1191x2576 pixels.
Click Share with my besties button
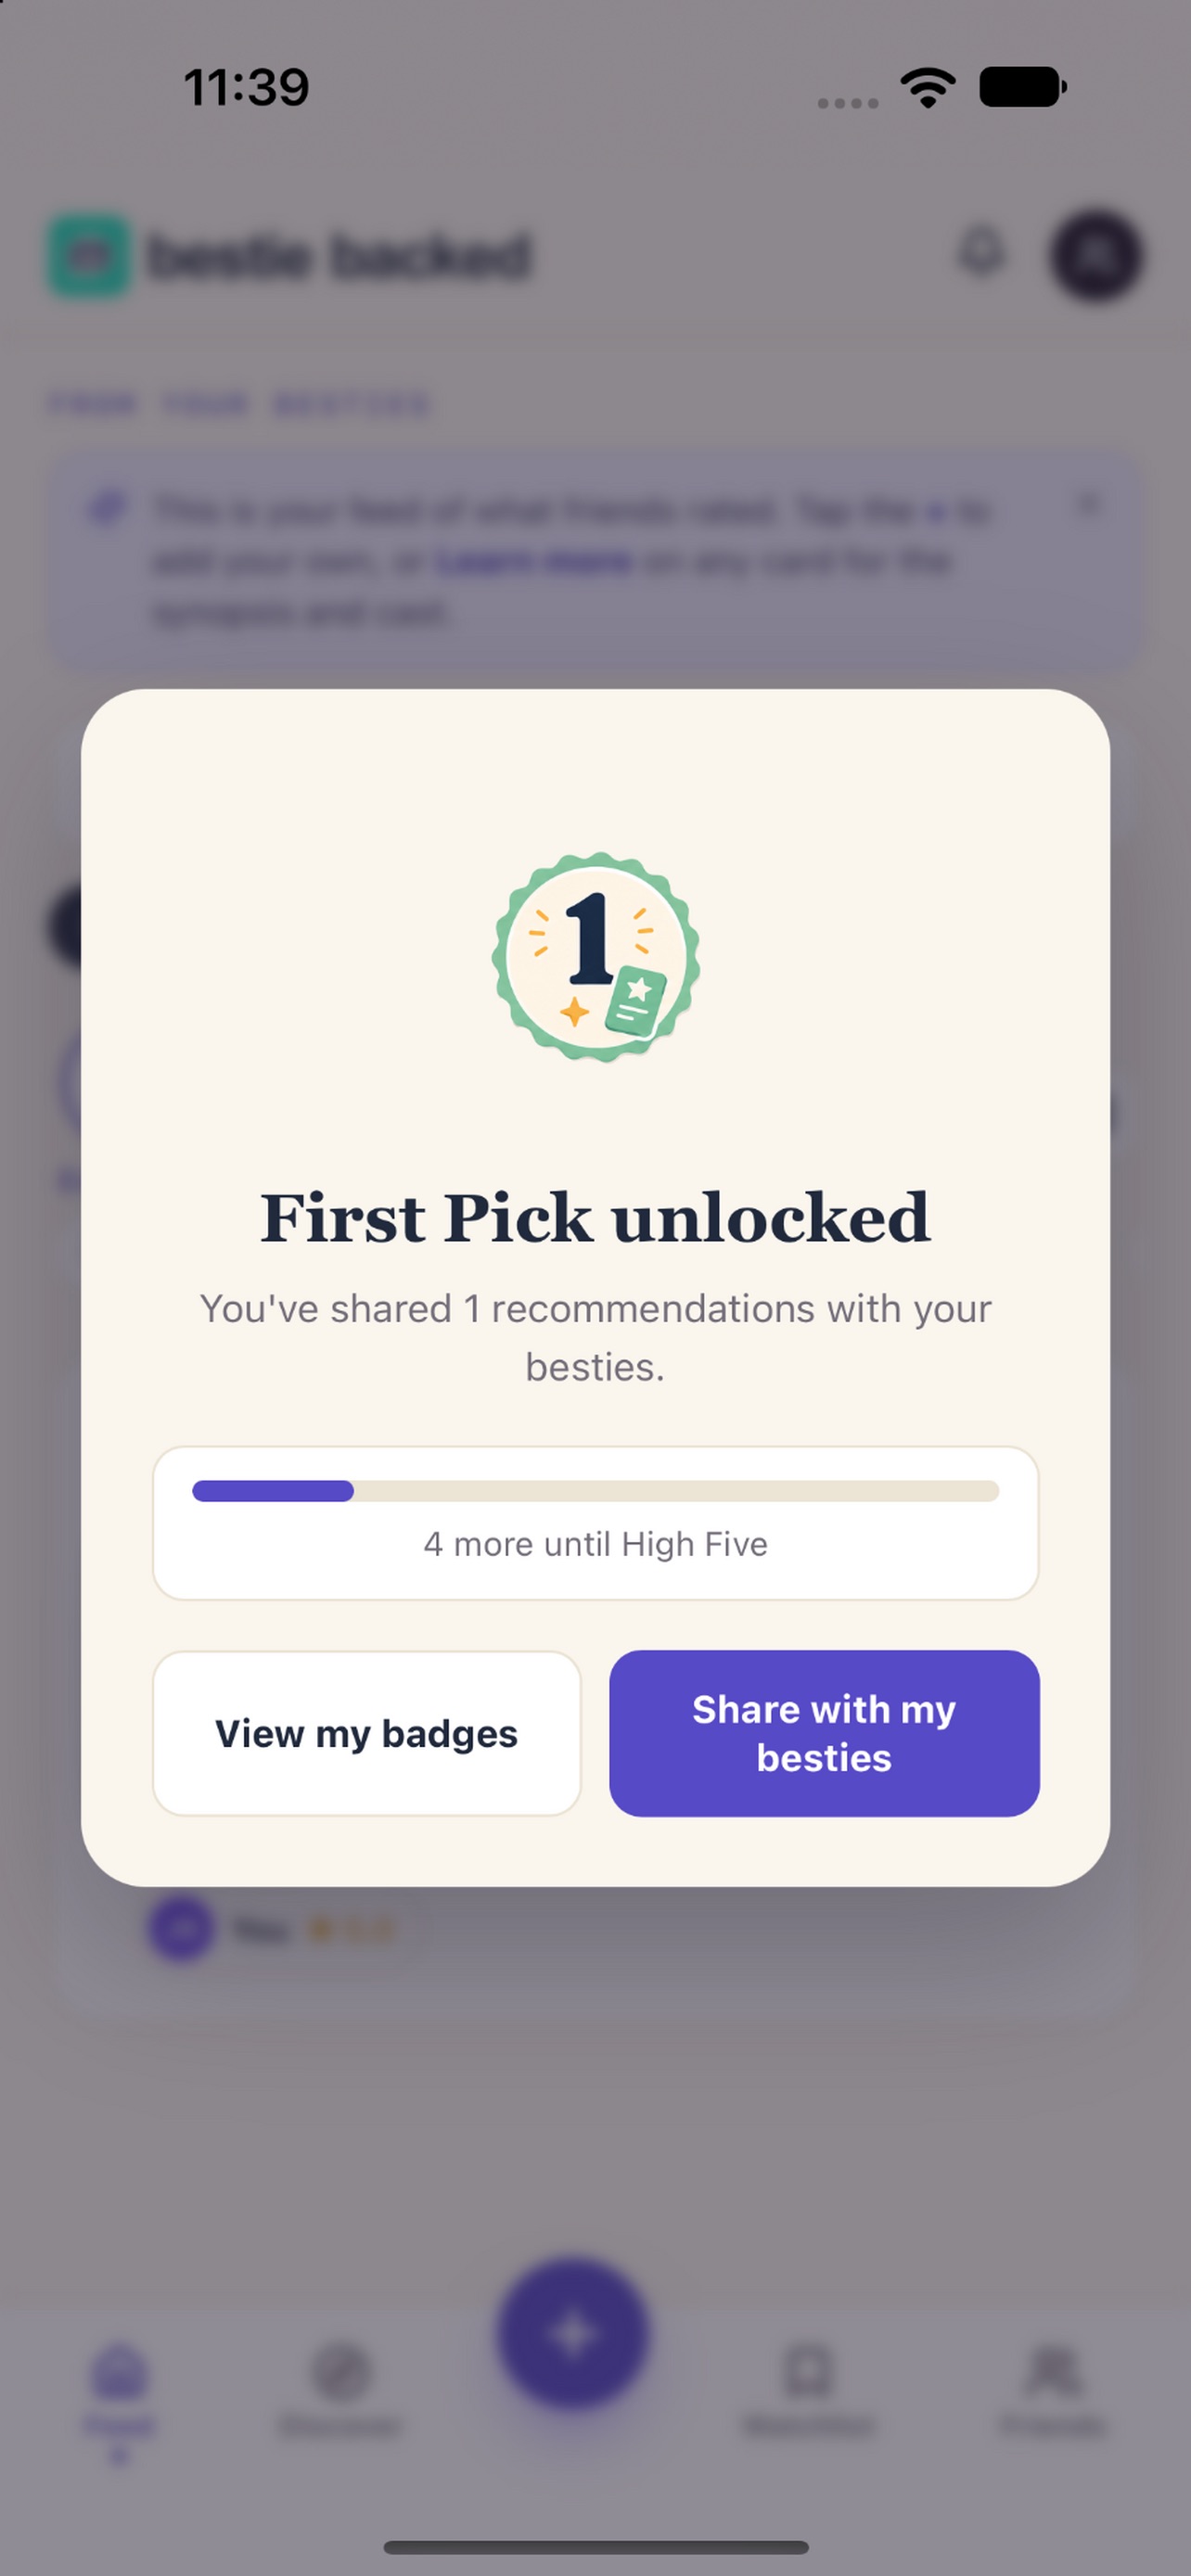tap(824, 1733)
